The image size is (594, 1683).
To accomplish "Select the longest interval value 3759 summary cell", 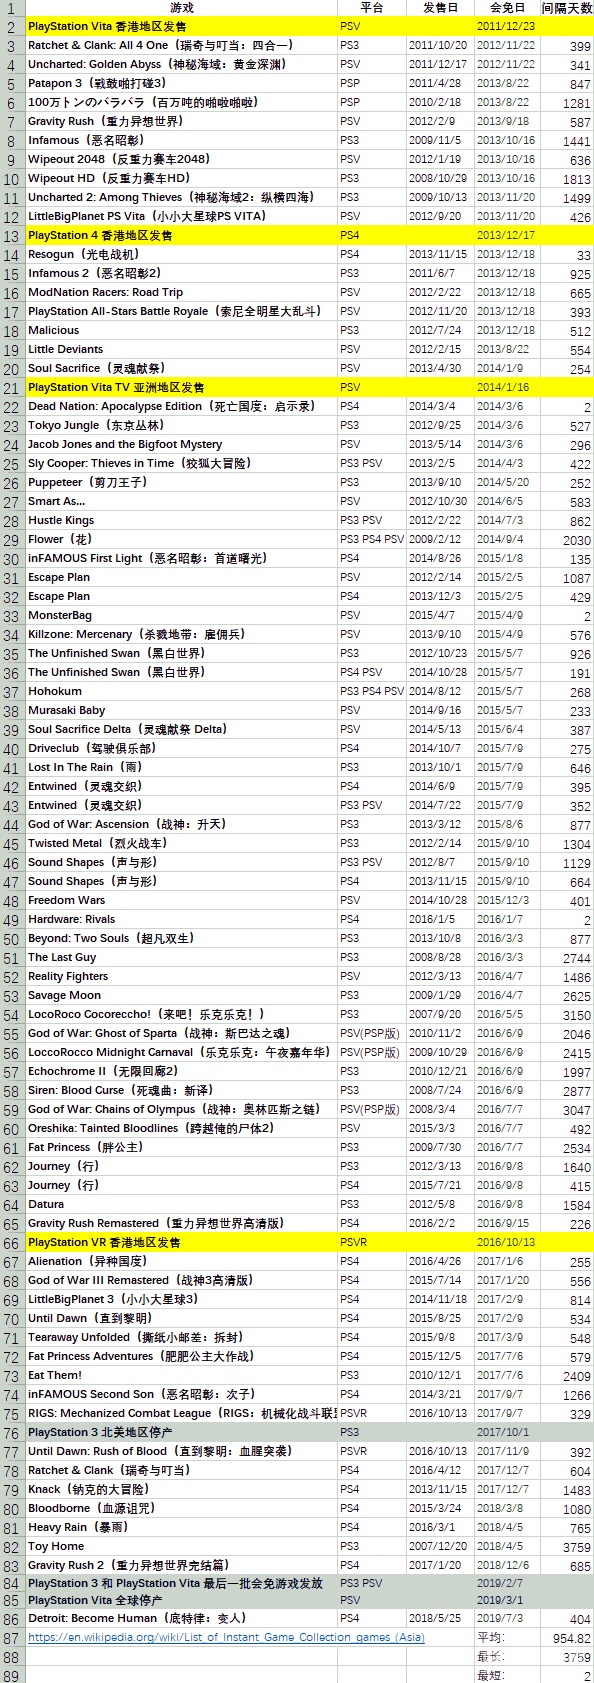I will (567, 1657).
